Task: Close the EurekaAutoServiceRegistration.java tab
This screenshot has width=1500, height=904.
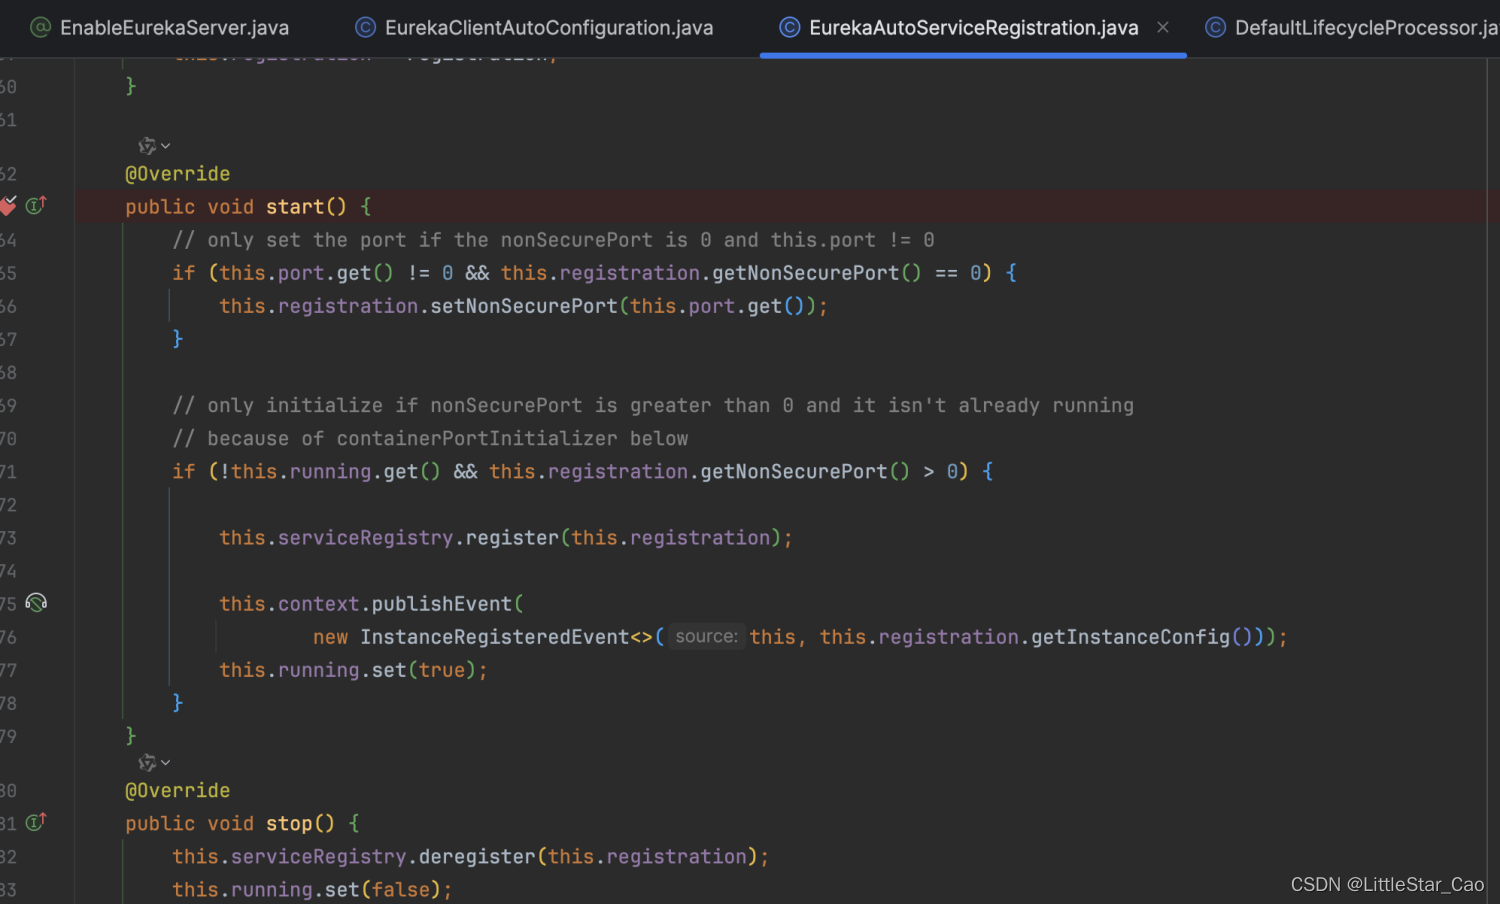Action: (x=1163, y=28)
